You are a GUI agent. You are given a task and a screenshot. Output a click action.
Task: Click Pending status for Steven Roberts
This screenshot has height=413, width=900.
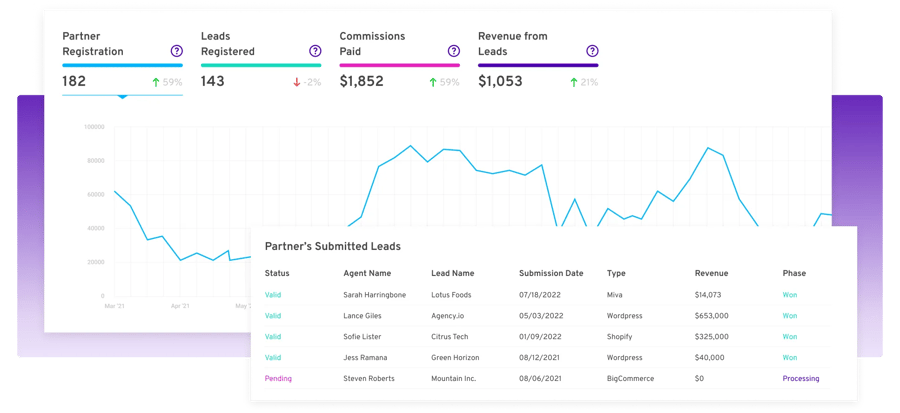tap(278, 379)
